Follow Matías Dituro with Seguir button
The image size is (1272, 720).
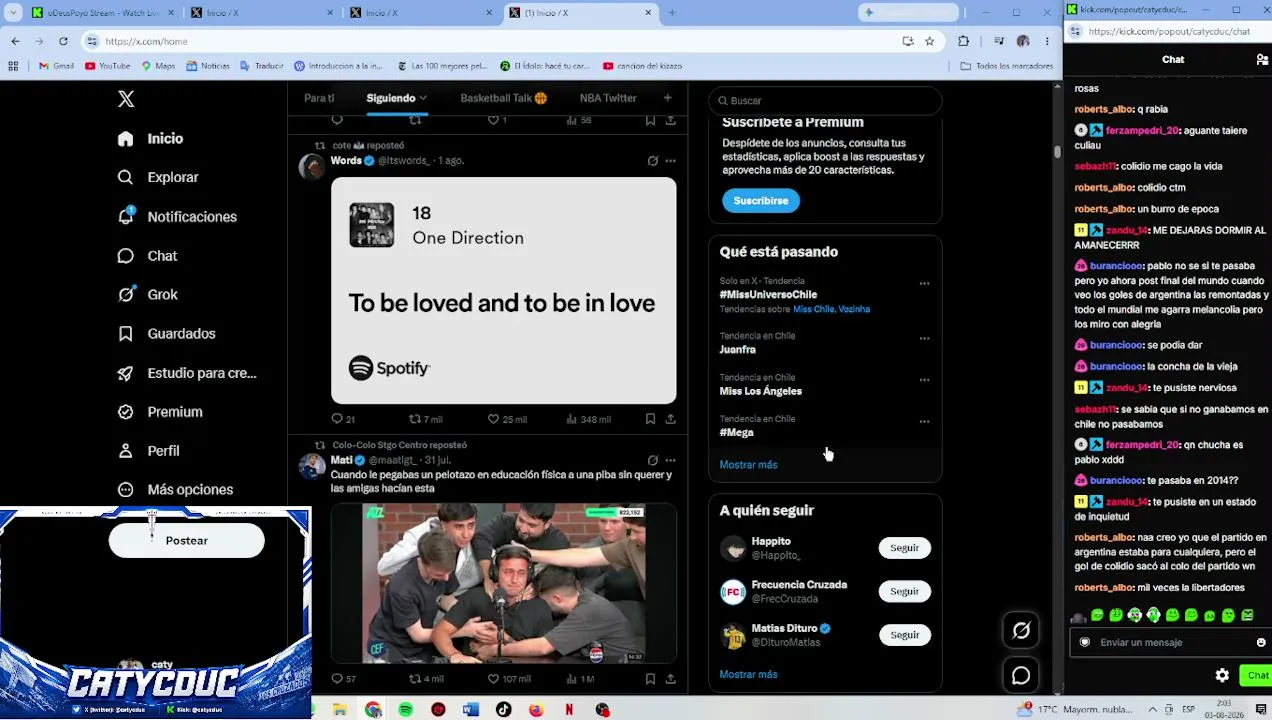[904, 635]
